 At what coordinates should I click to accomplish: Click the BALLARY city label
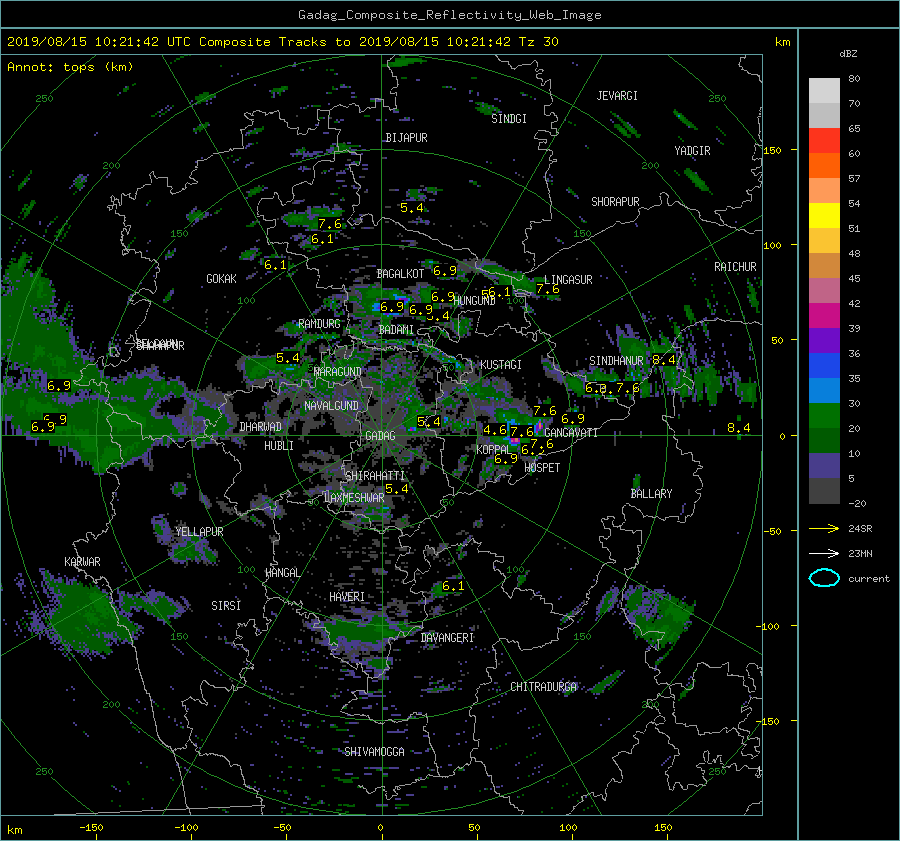click(651, 494)
